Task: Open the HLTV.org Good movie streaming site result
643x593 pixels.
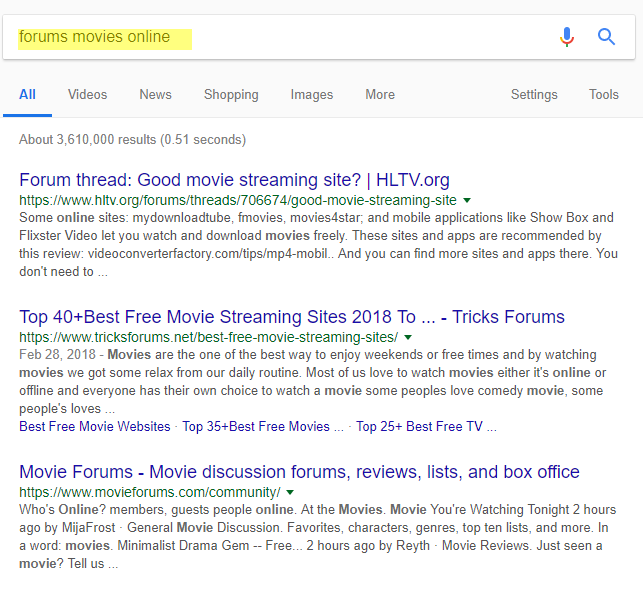Action: [234, 180]
